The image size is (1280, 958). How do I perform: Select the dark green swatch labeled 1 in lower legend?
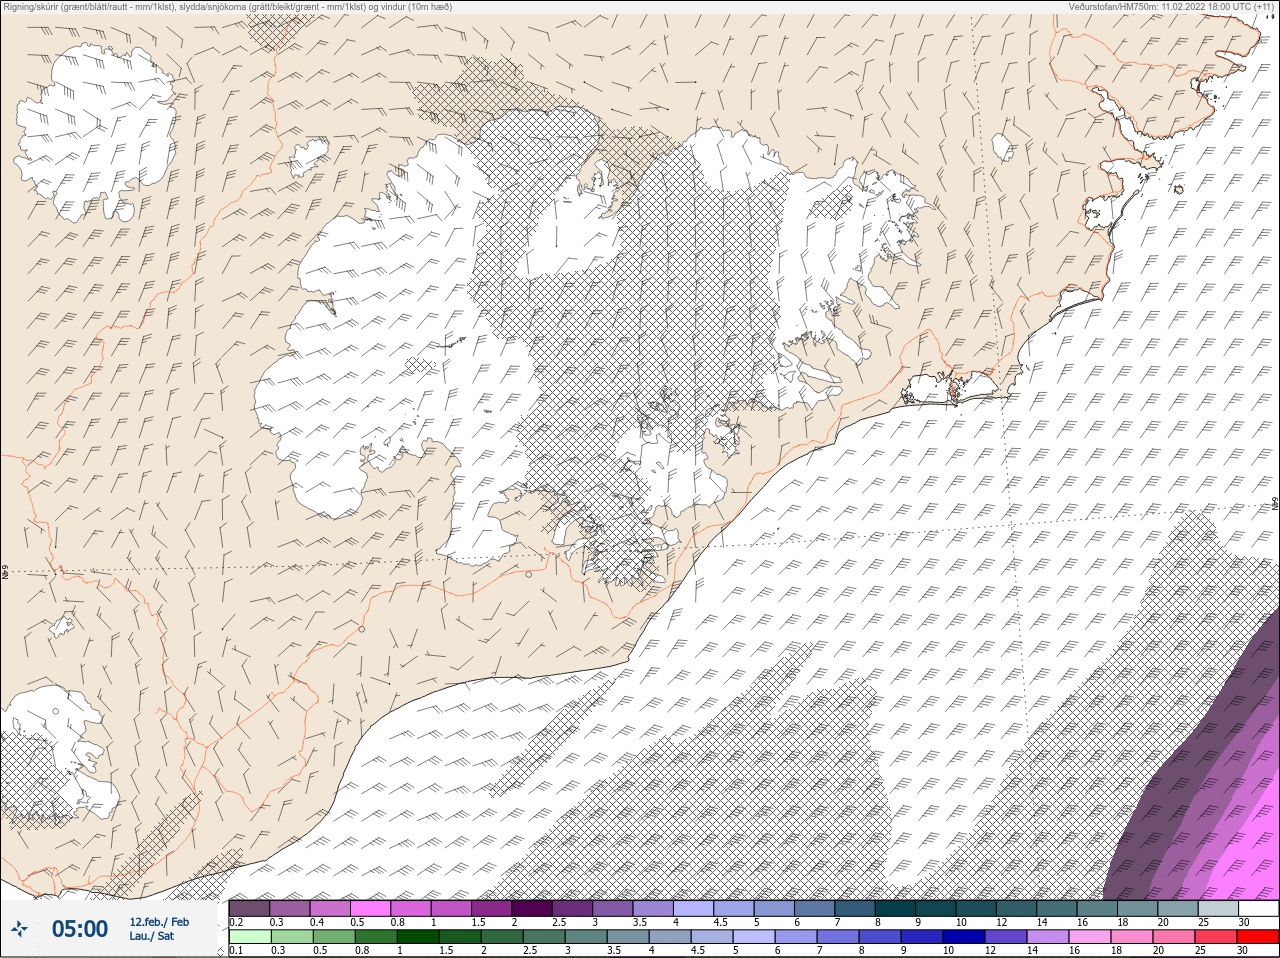point(418,937)
